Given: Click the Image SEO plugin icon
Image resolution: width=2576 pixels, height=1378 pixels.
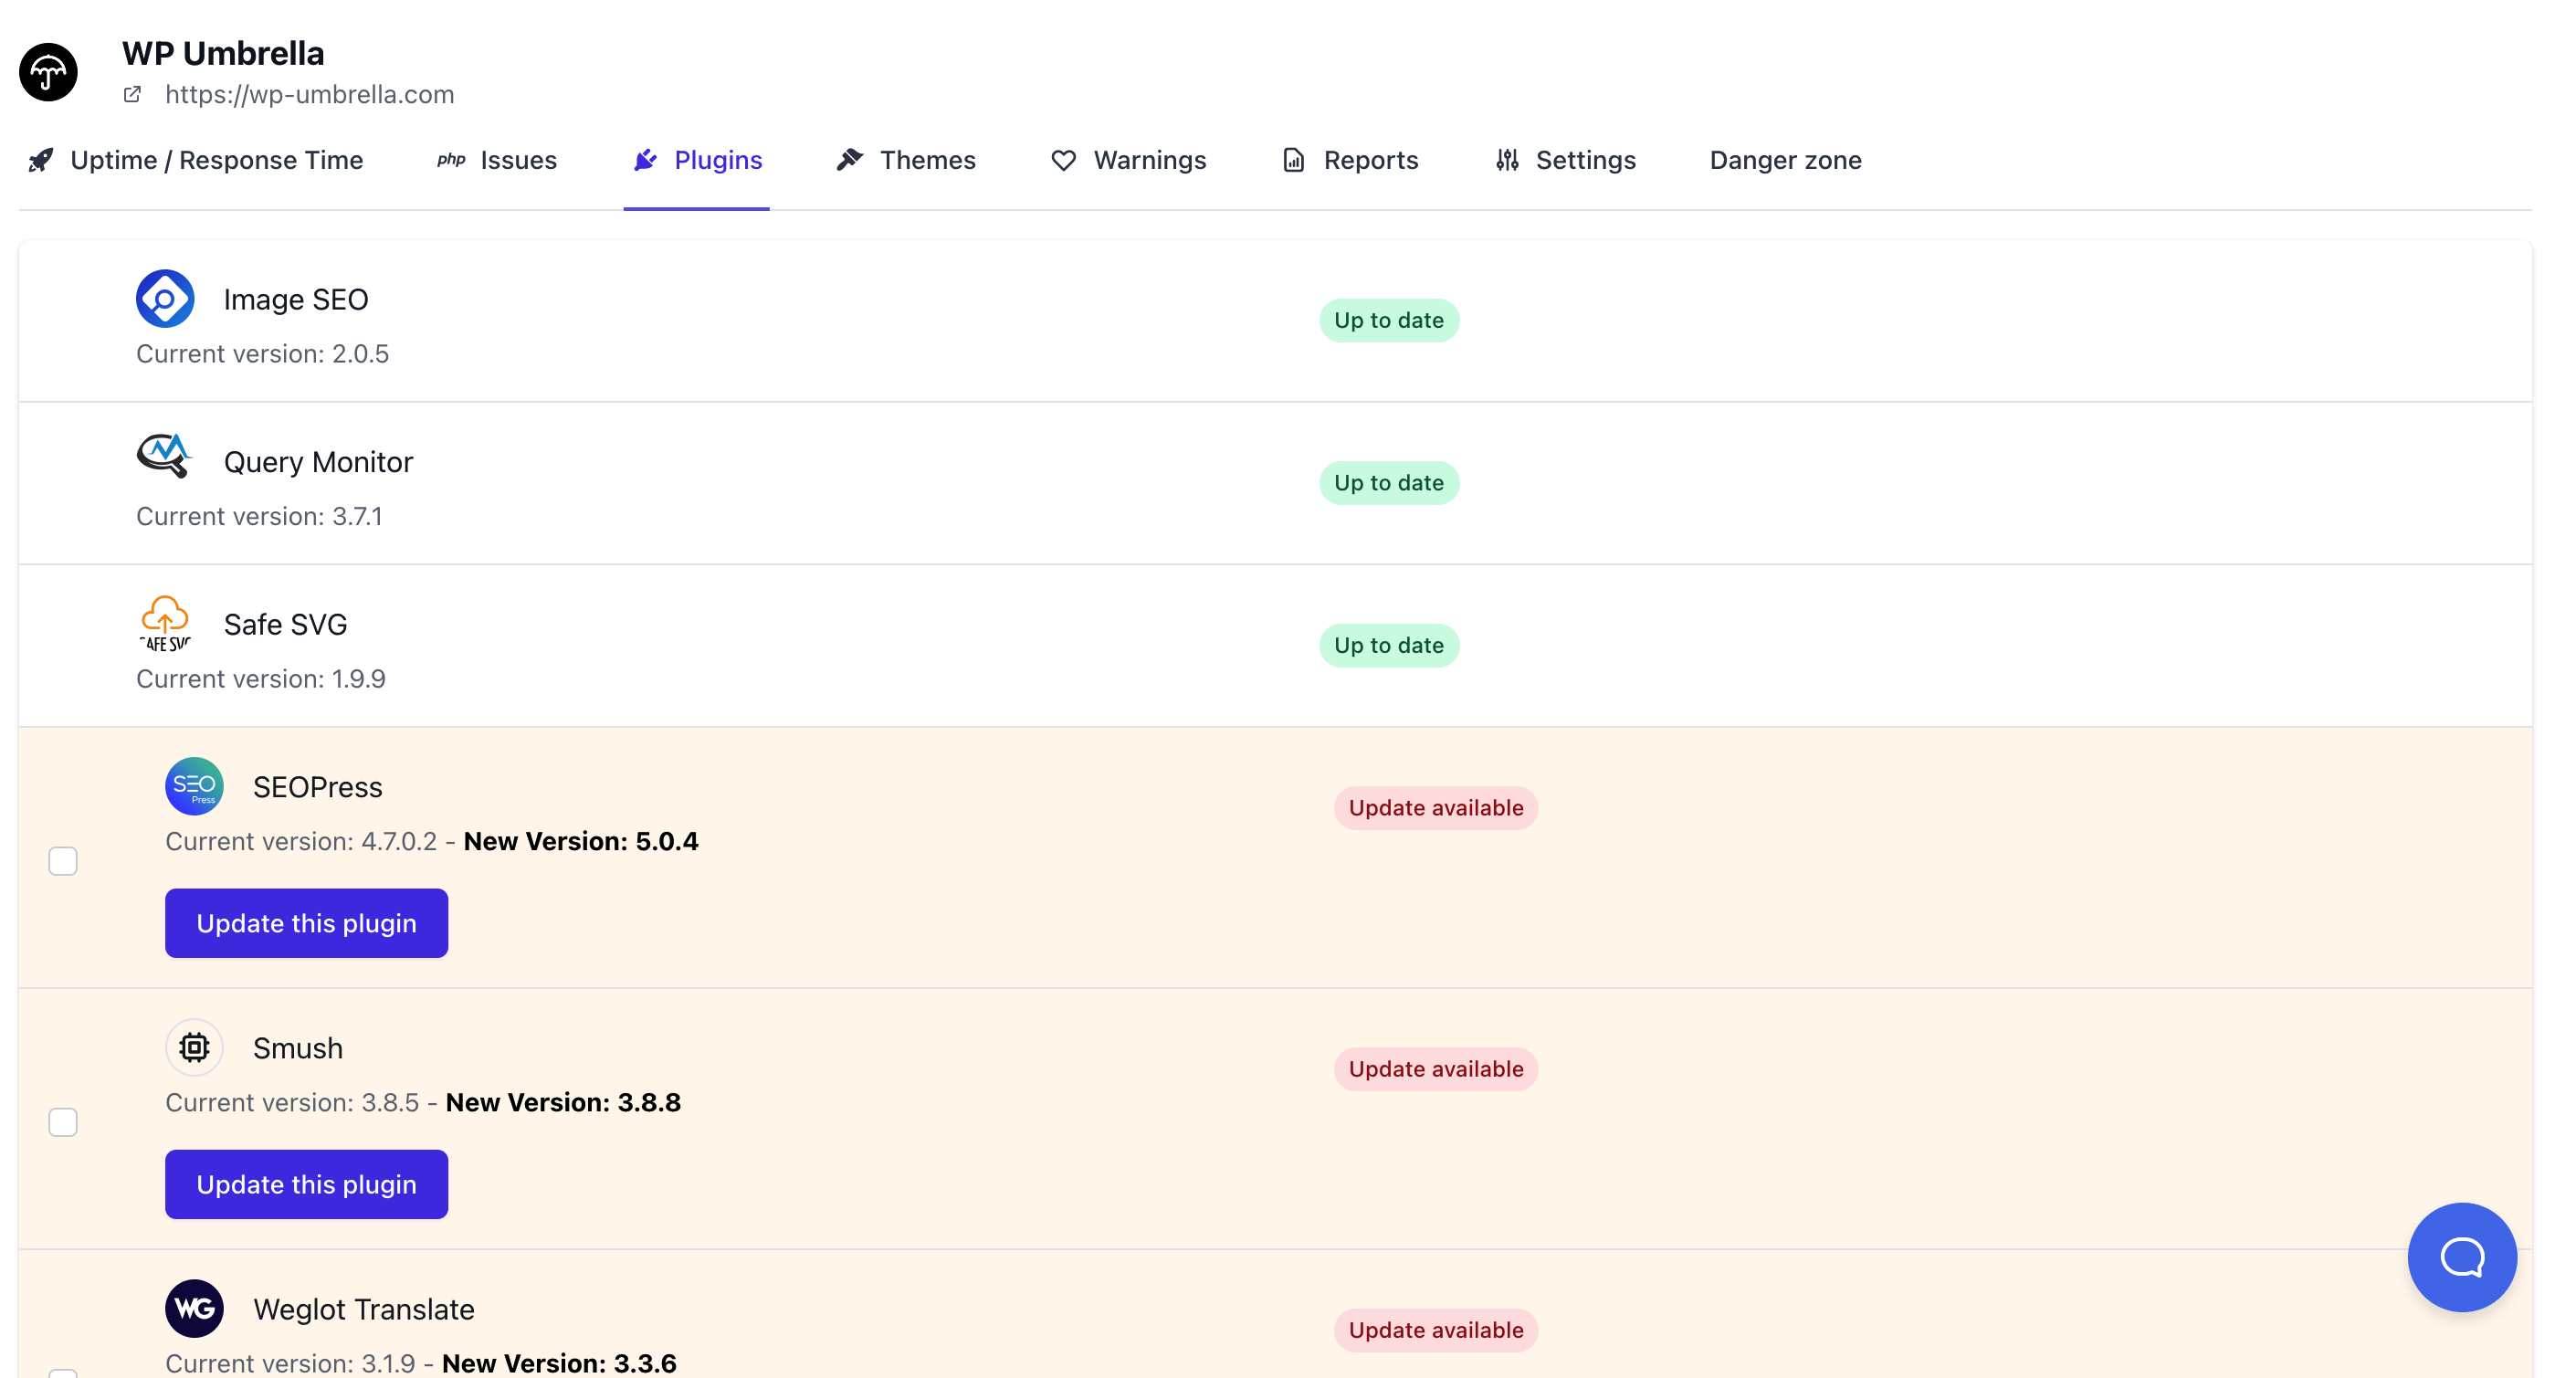Looking at the screenshot, I should click(x=165, y=298).
